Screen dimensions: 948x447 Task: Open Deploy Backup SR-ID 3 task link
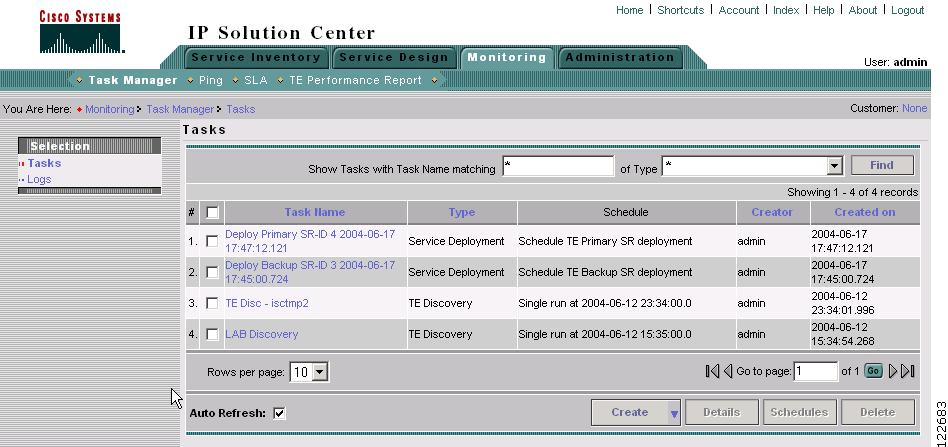point(310,272)
